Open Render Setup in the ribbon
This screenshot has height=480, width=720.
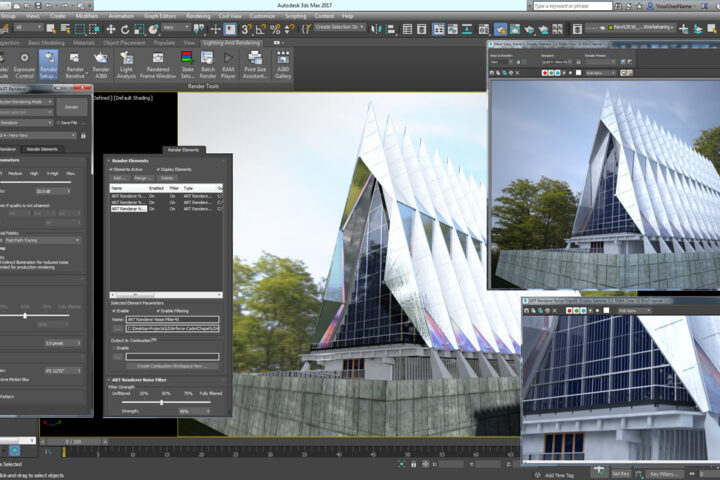coord(48,65)
